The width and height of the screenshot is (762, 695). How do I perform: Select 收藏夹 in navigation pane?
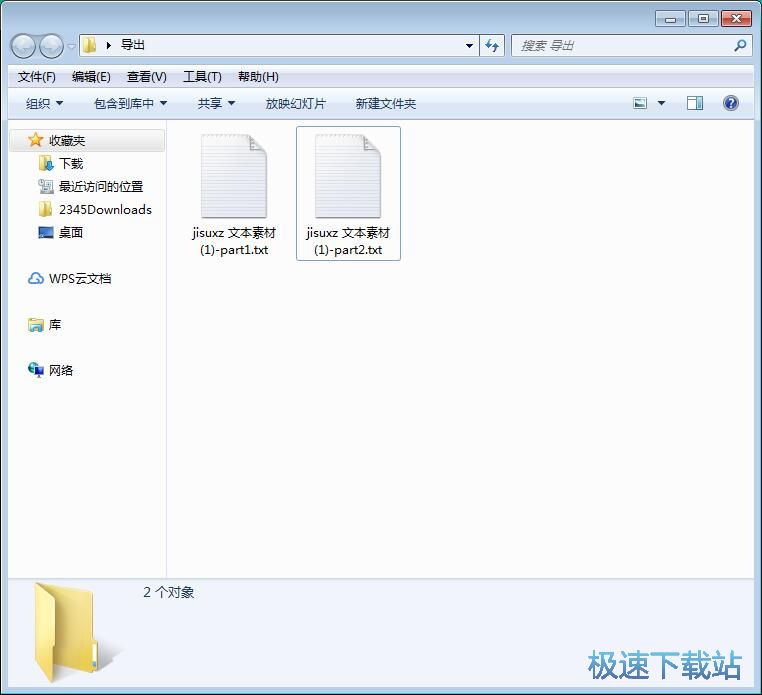click(87, 140)
